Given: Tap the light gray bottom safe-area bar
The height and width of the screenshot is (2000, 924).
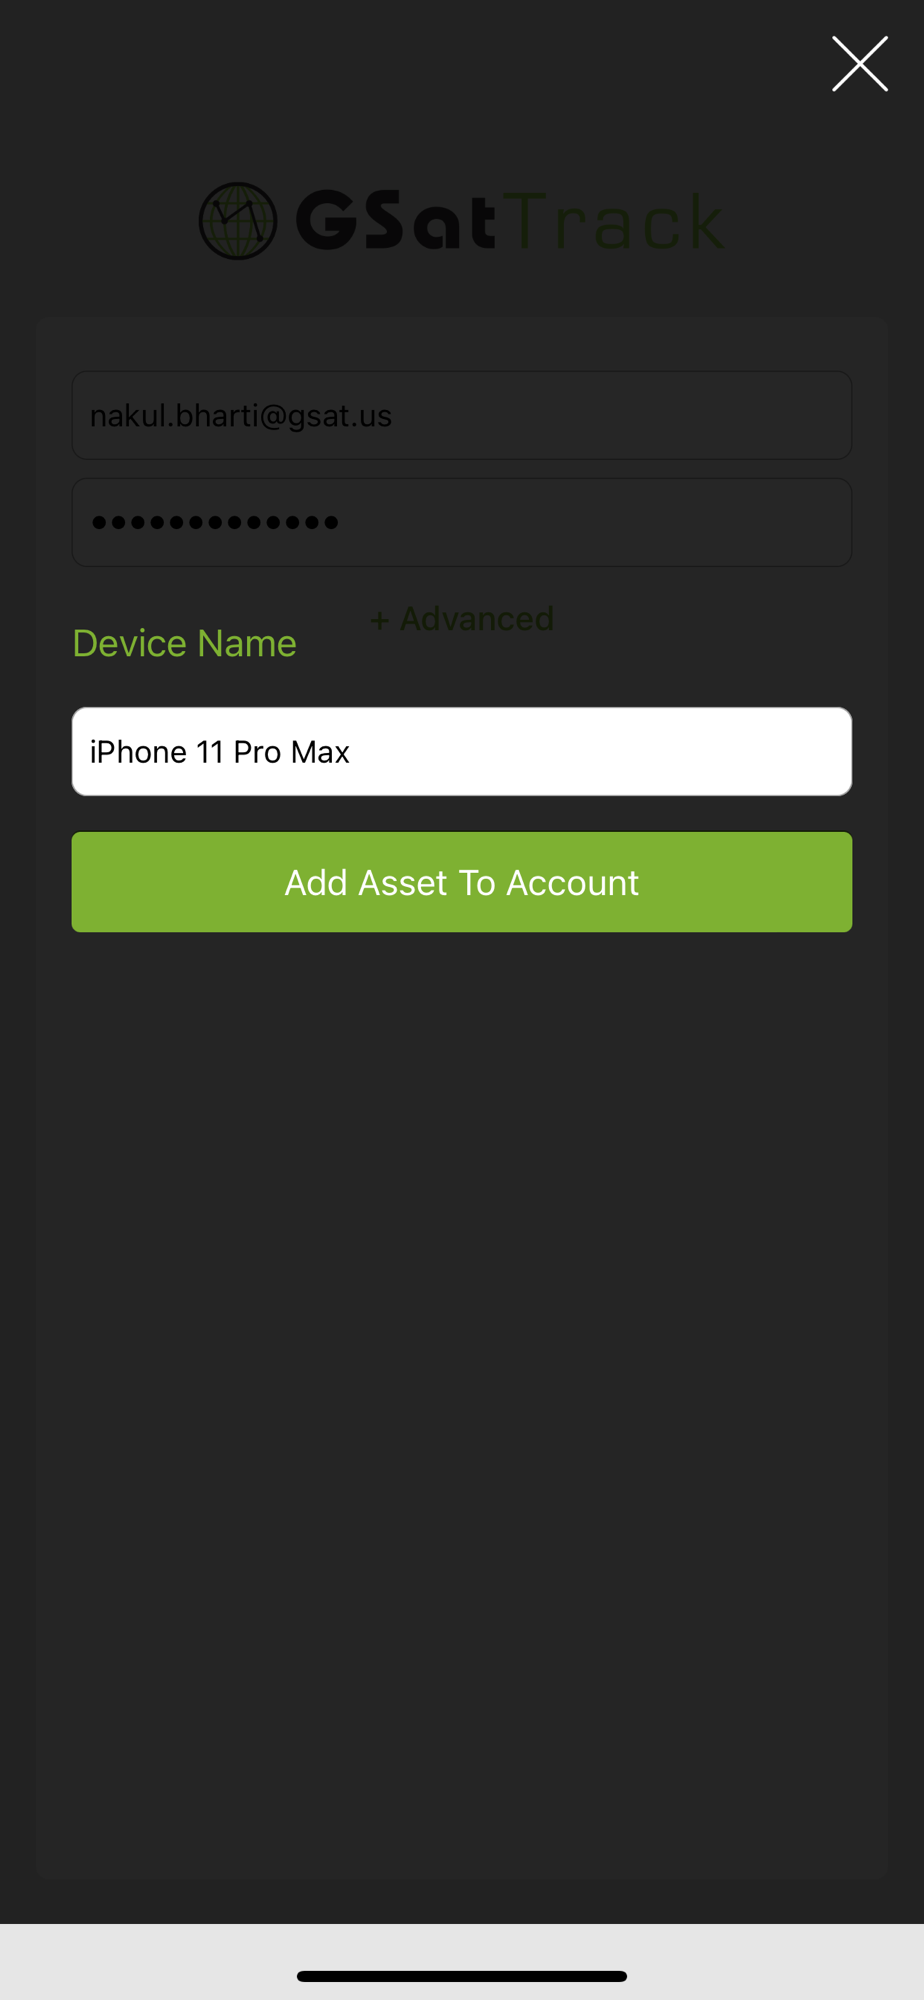Looking at the screenshot, I should pos(462,1962).
